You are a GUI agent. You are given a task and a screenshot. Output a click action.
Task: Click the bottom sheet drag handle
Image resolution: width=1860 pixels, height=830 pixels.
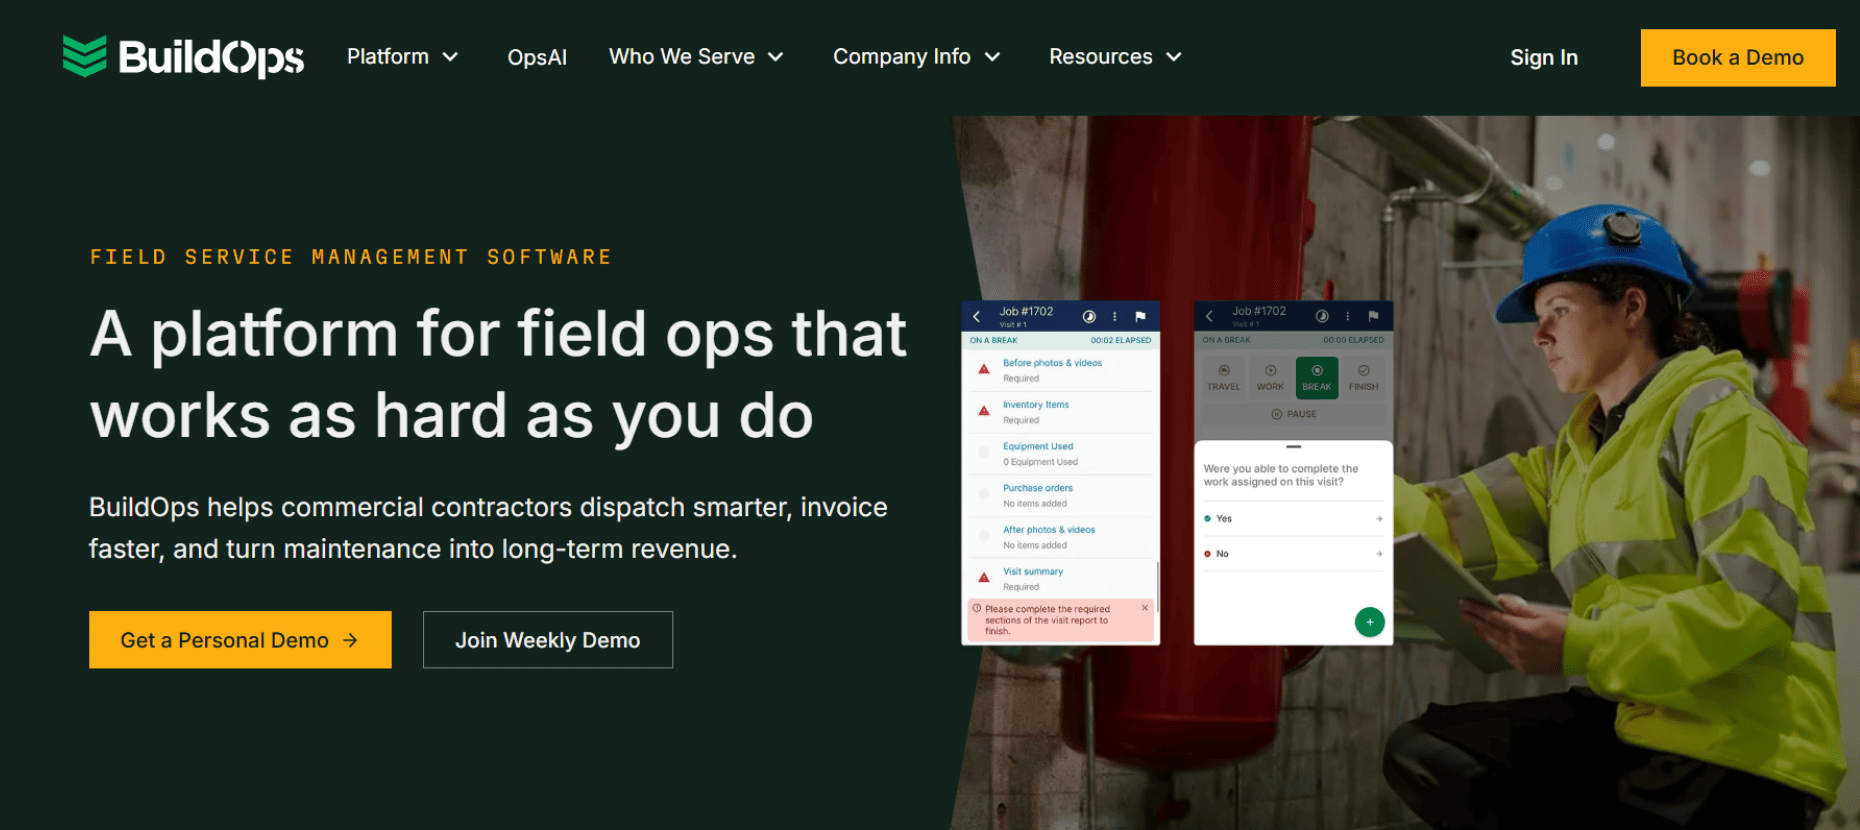point(1294,446)
